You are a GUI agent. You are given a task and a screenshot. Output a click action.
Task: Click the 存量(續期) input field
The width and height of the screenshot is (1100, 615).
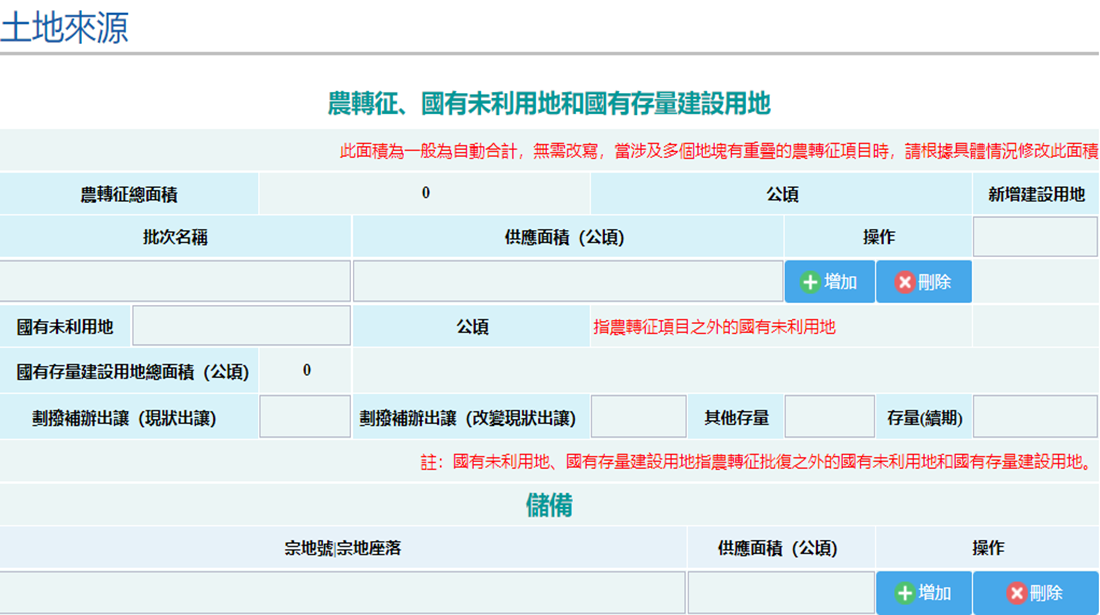click(x=1035, y=417)
